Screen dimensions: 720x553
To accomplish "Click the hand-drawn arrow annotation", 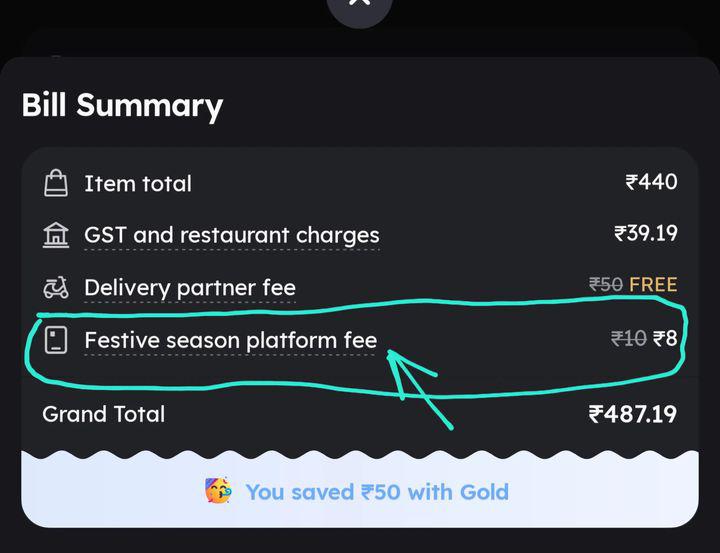I will click(418, 384).
